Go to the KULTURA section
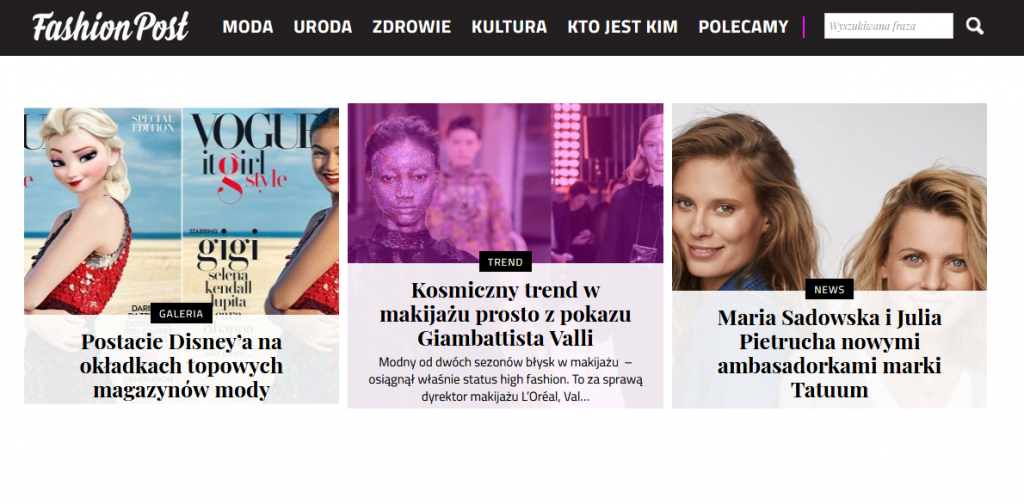The height and width of the screenshot is (504, 1024). click(509, 27)
